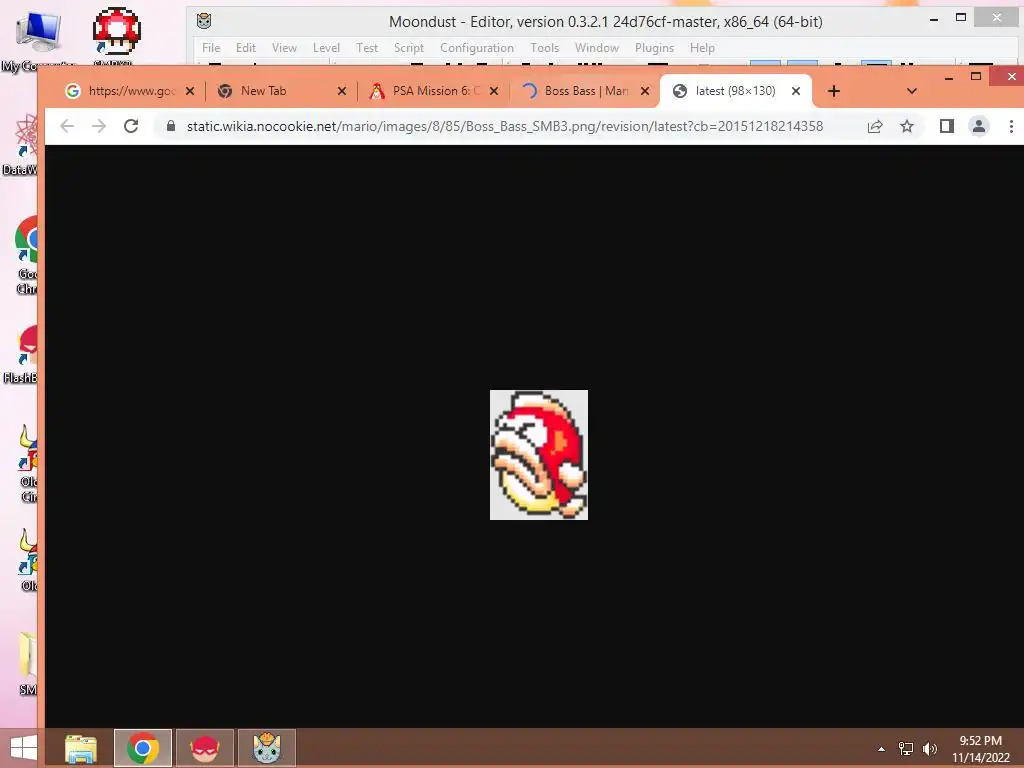1024x768 pixels.
Task: Expand Chrome tab search dropdown
Action: (912, 91)
